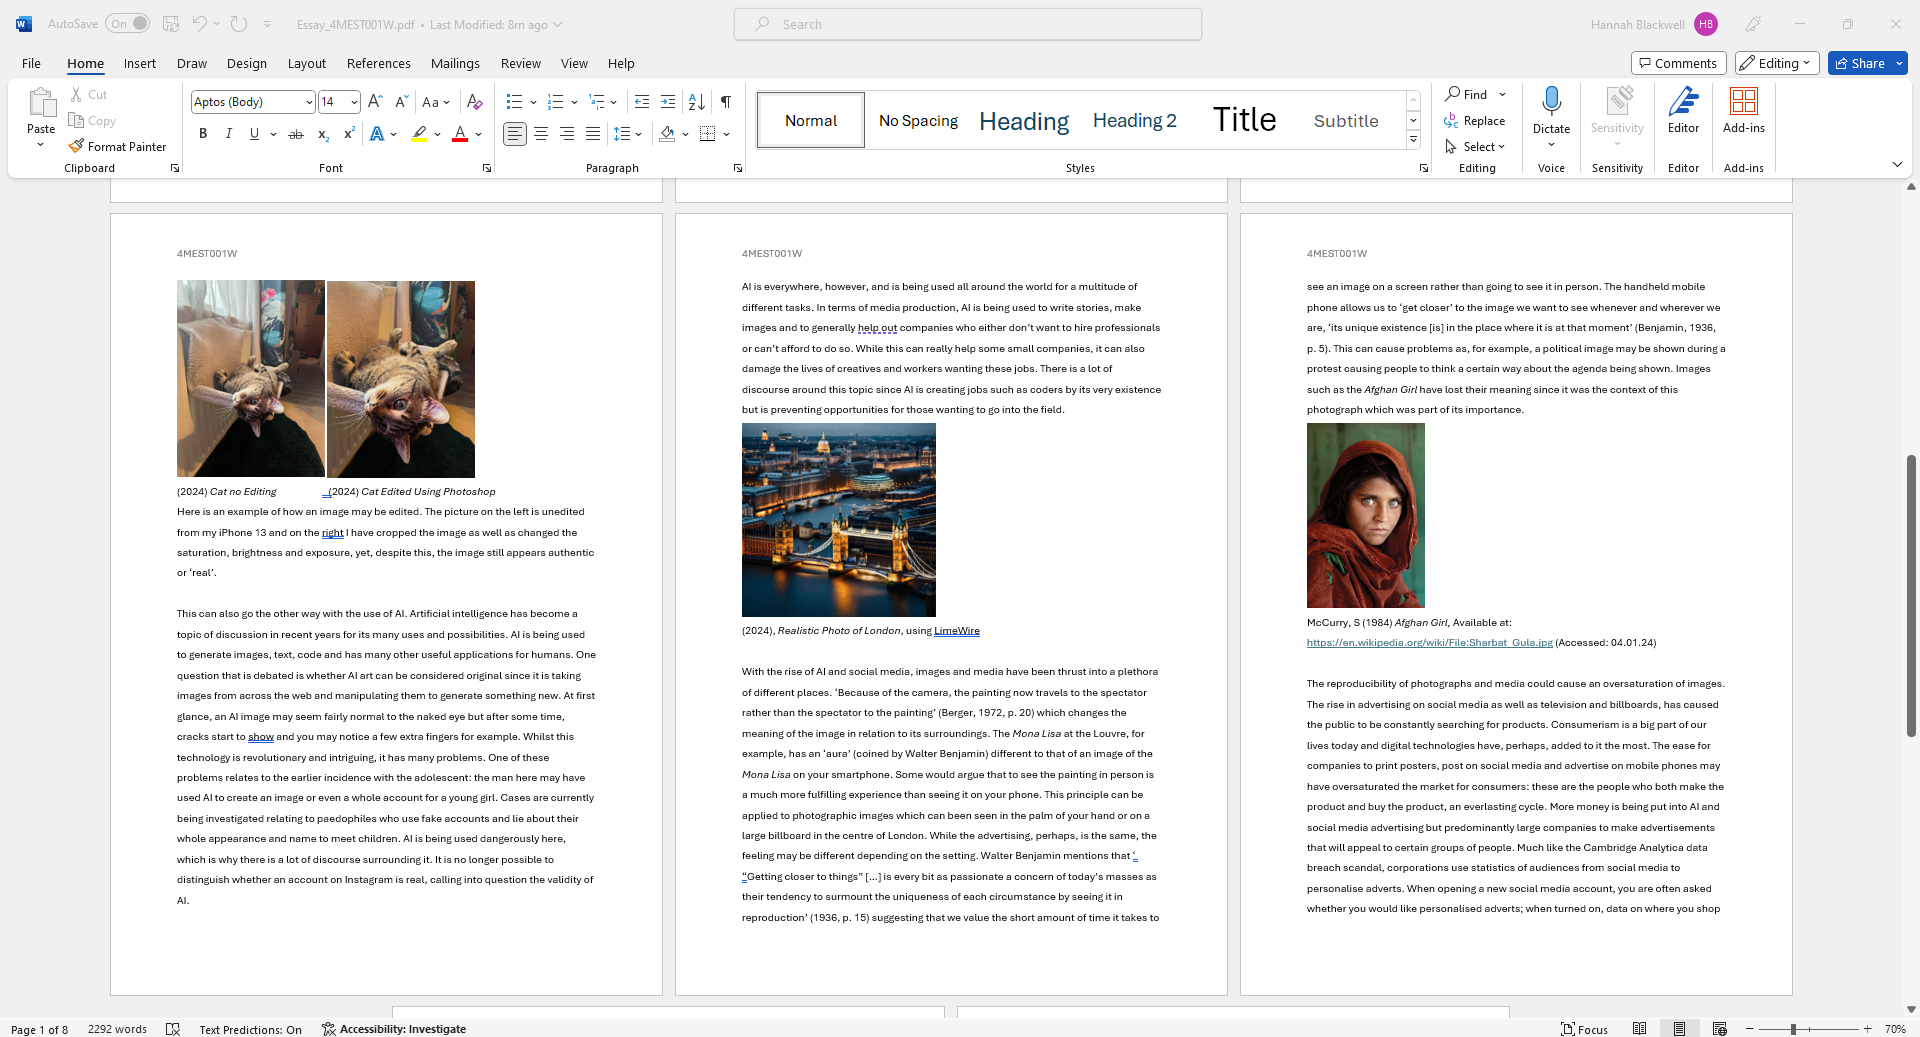1920x1037 pixels.
Task: Toggle Underline formatting
Action: coord(254,134)
